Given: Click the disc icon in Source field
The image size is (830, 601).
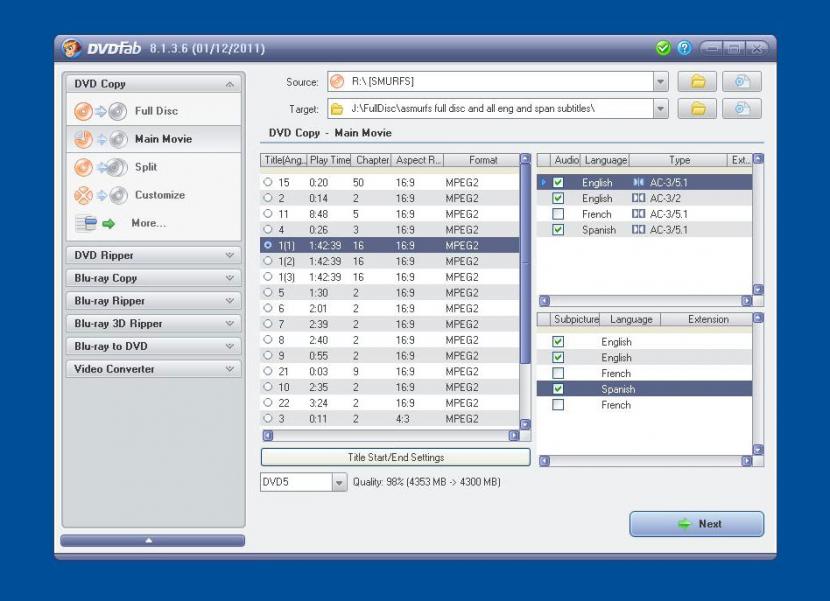Looking at the screenshot, I should click(337, 82).
